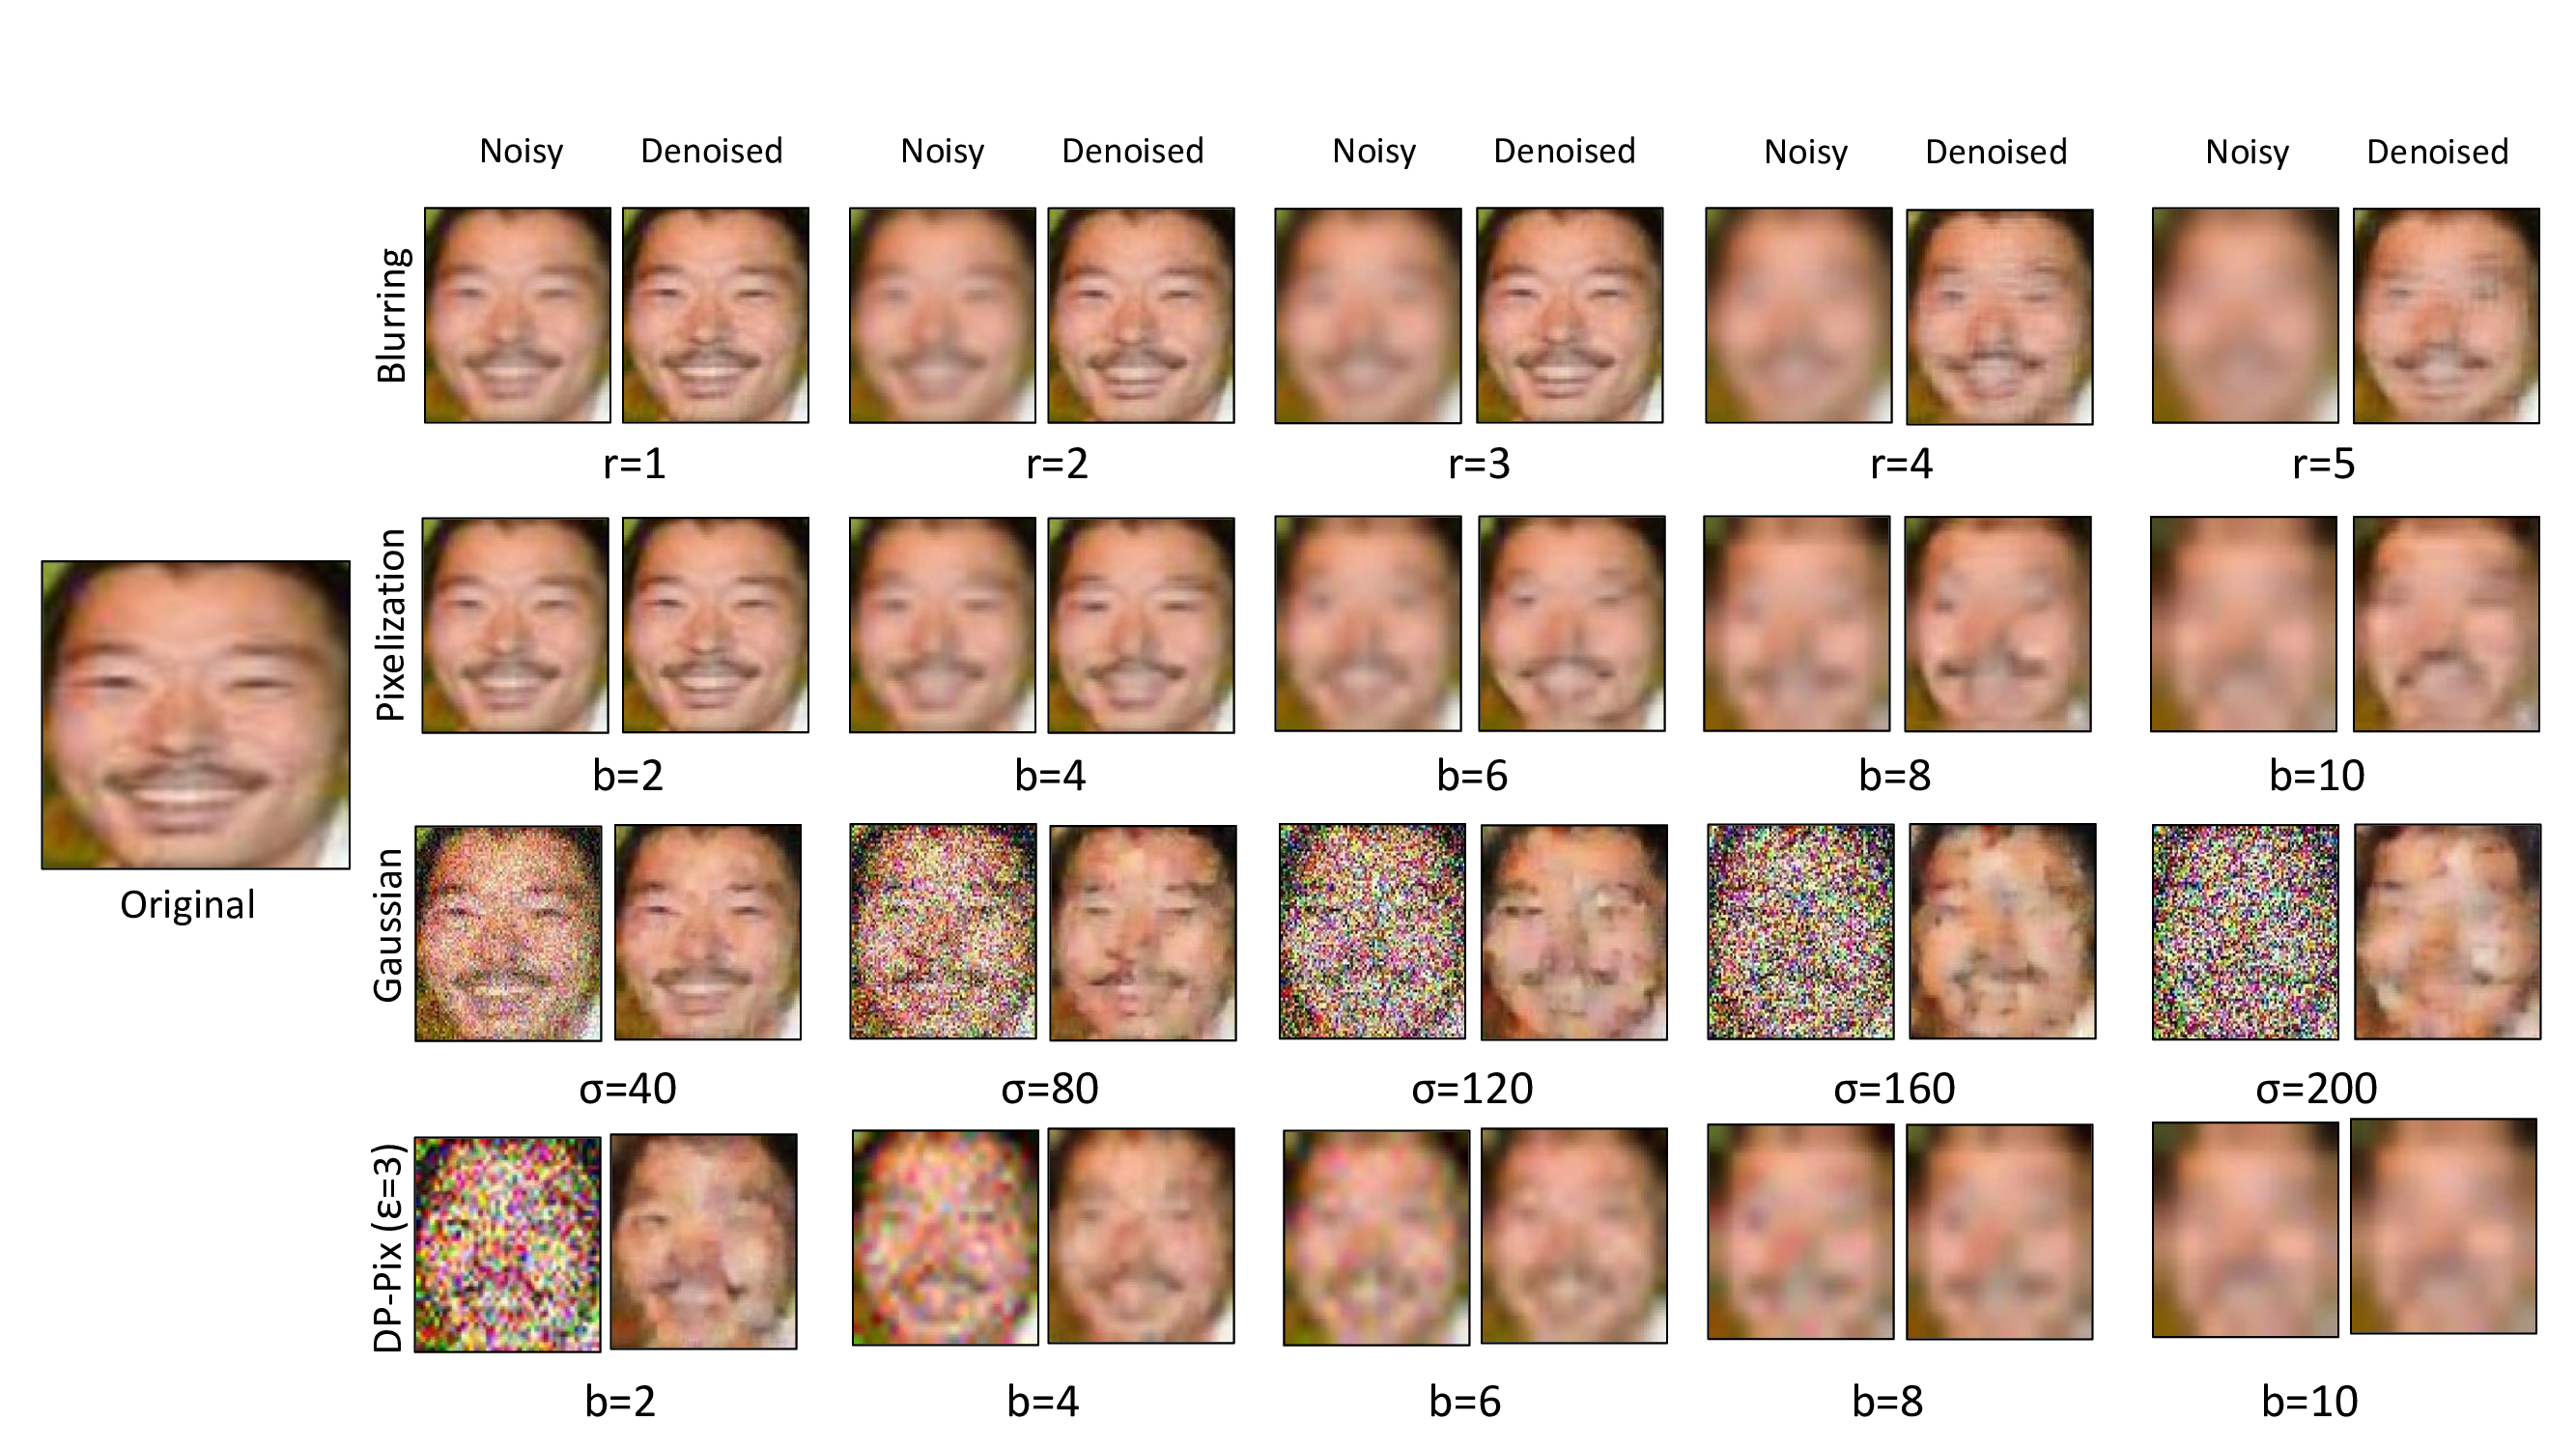Choose the DP-Pix noisy image at b=4
Screen dimensions: 2576x1449
[945, 1238]
